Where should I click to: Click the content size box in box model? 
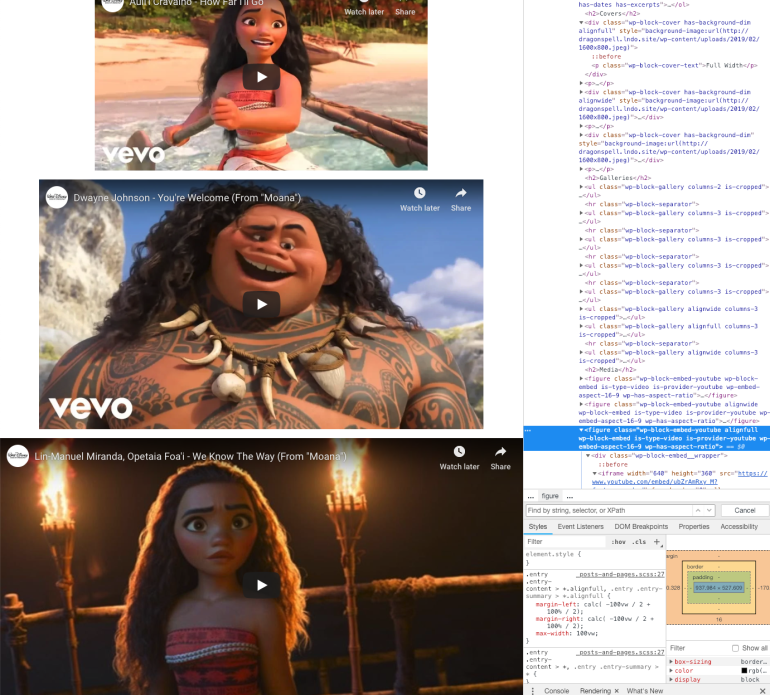pyautogui.click(x=719, y=587)
